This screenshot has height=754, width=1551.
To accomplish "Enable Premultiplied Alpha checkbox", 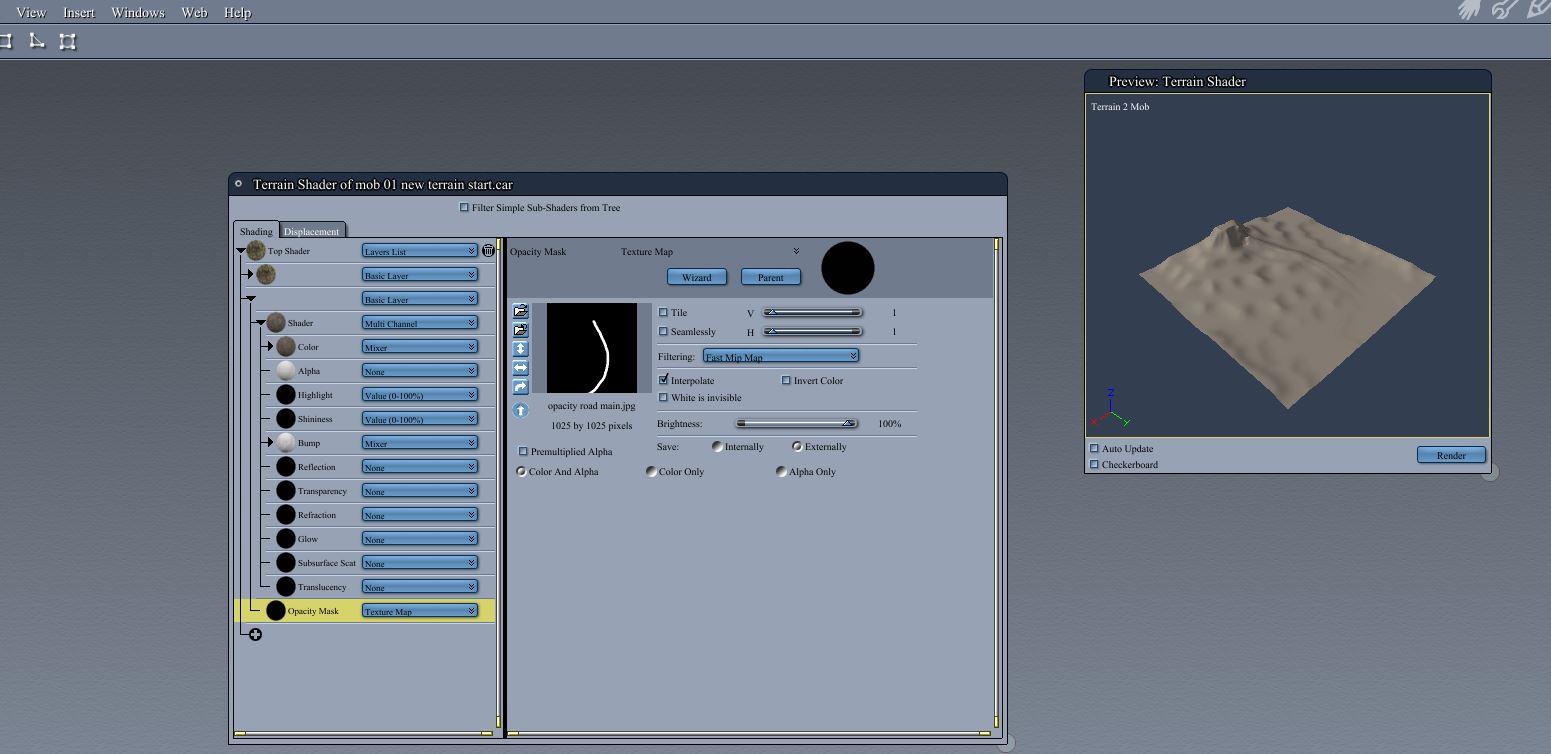I will pos(523,452).
